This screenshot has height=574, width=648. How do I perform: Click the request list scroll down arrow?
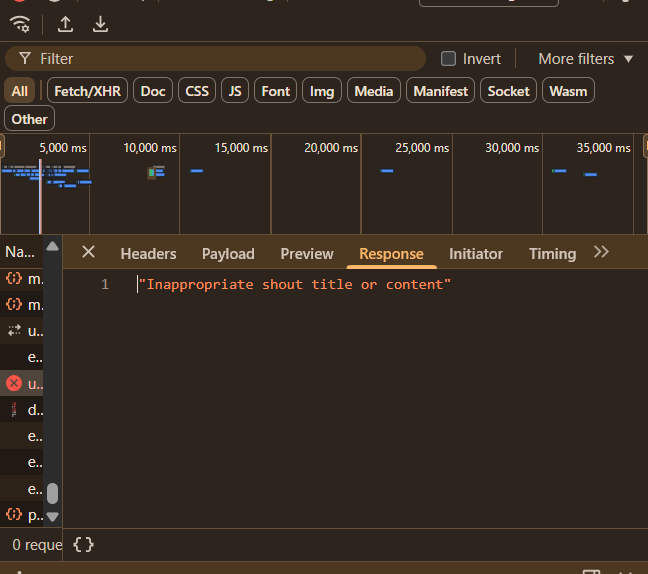[x=53, y=517]
